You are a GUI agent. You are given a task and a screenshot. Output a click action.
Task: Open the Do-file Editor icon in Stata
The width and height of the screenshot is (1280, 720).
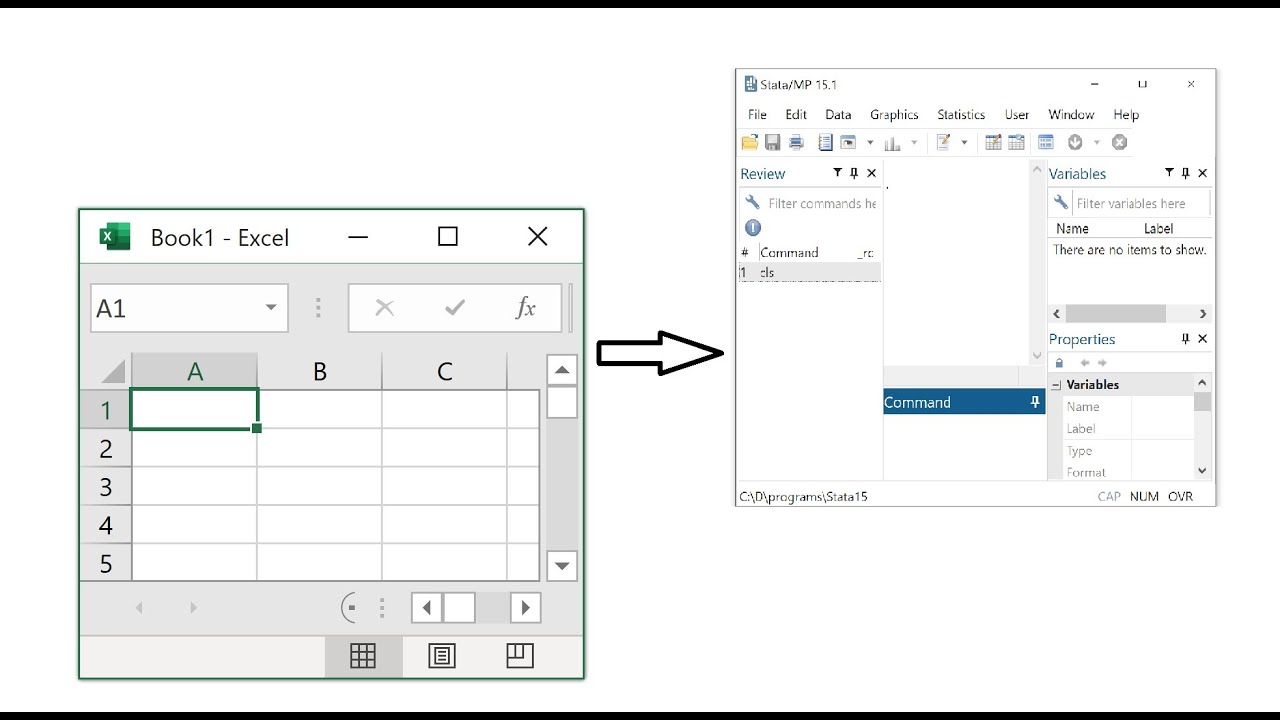pyautogui.click(x=943, y=142)
